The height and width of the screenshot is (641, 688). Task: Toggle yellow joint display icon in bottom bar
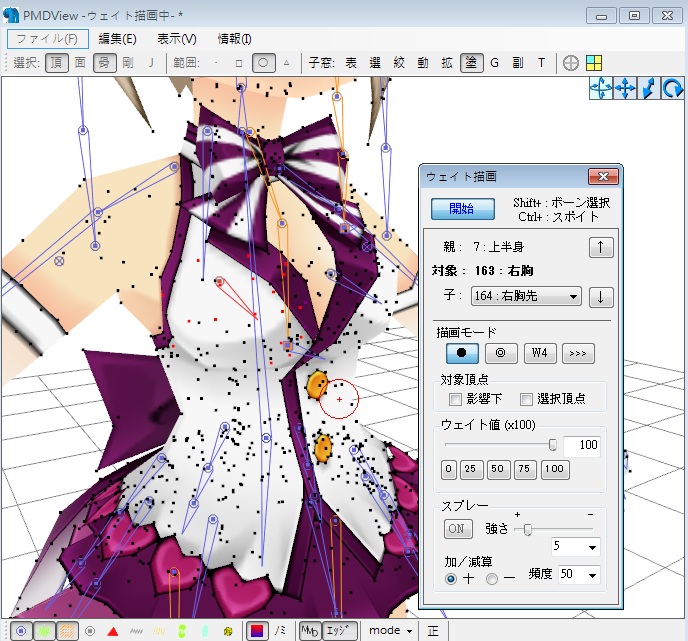pos(228,631)
